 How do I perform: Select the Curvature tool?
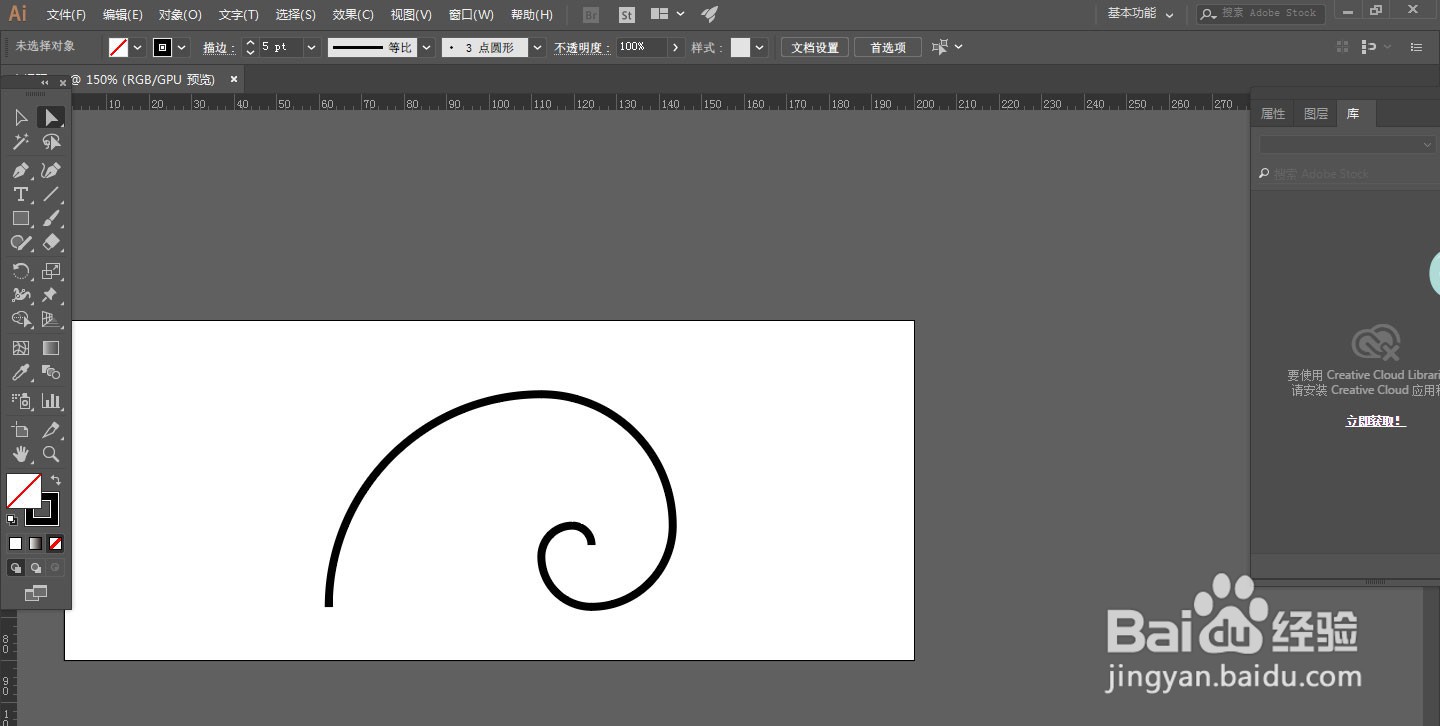click(51, 170)
